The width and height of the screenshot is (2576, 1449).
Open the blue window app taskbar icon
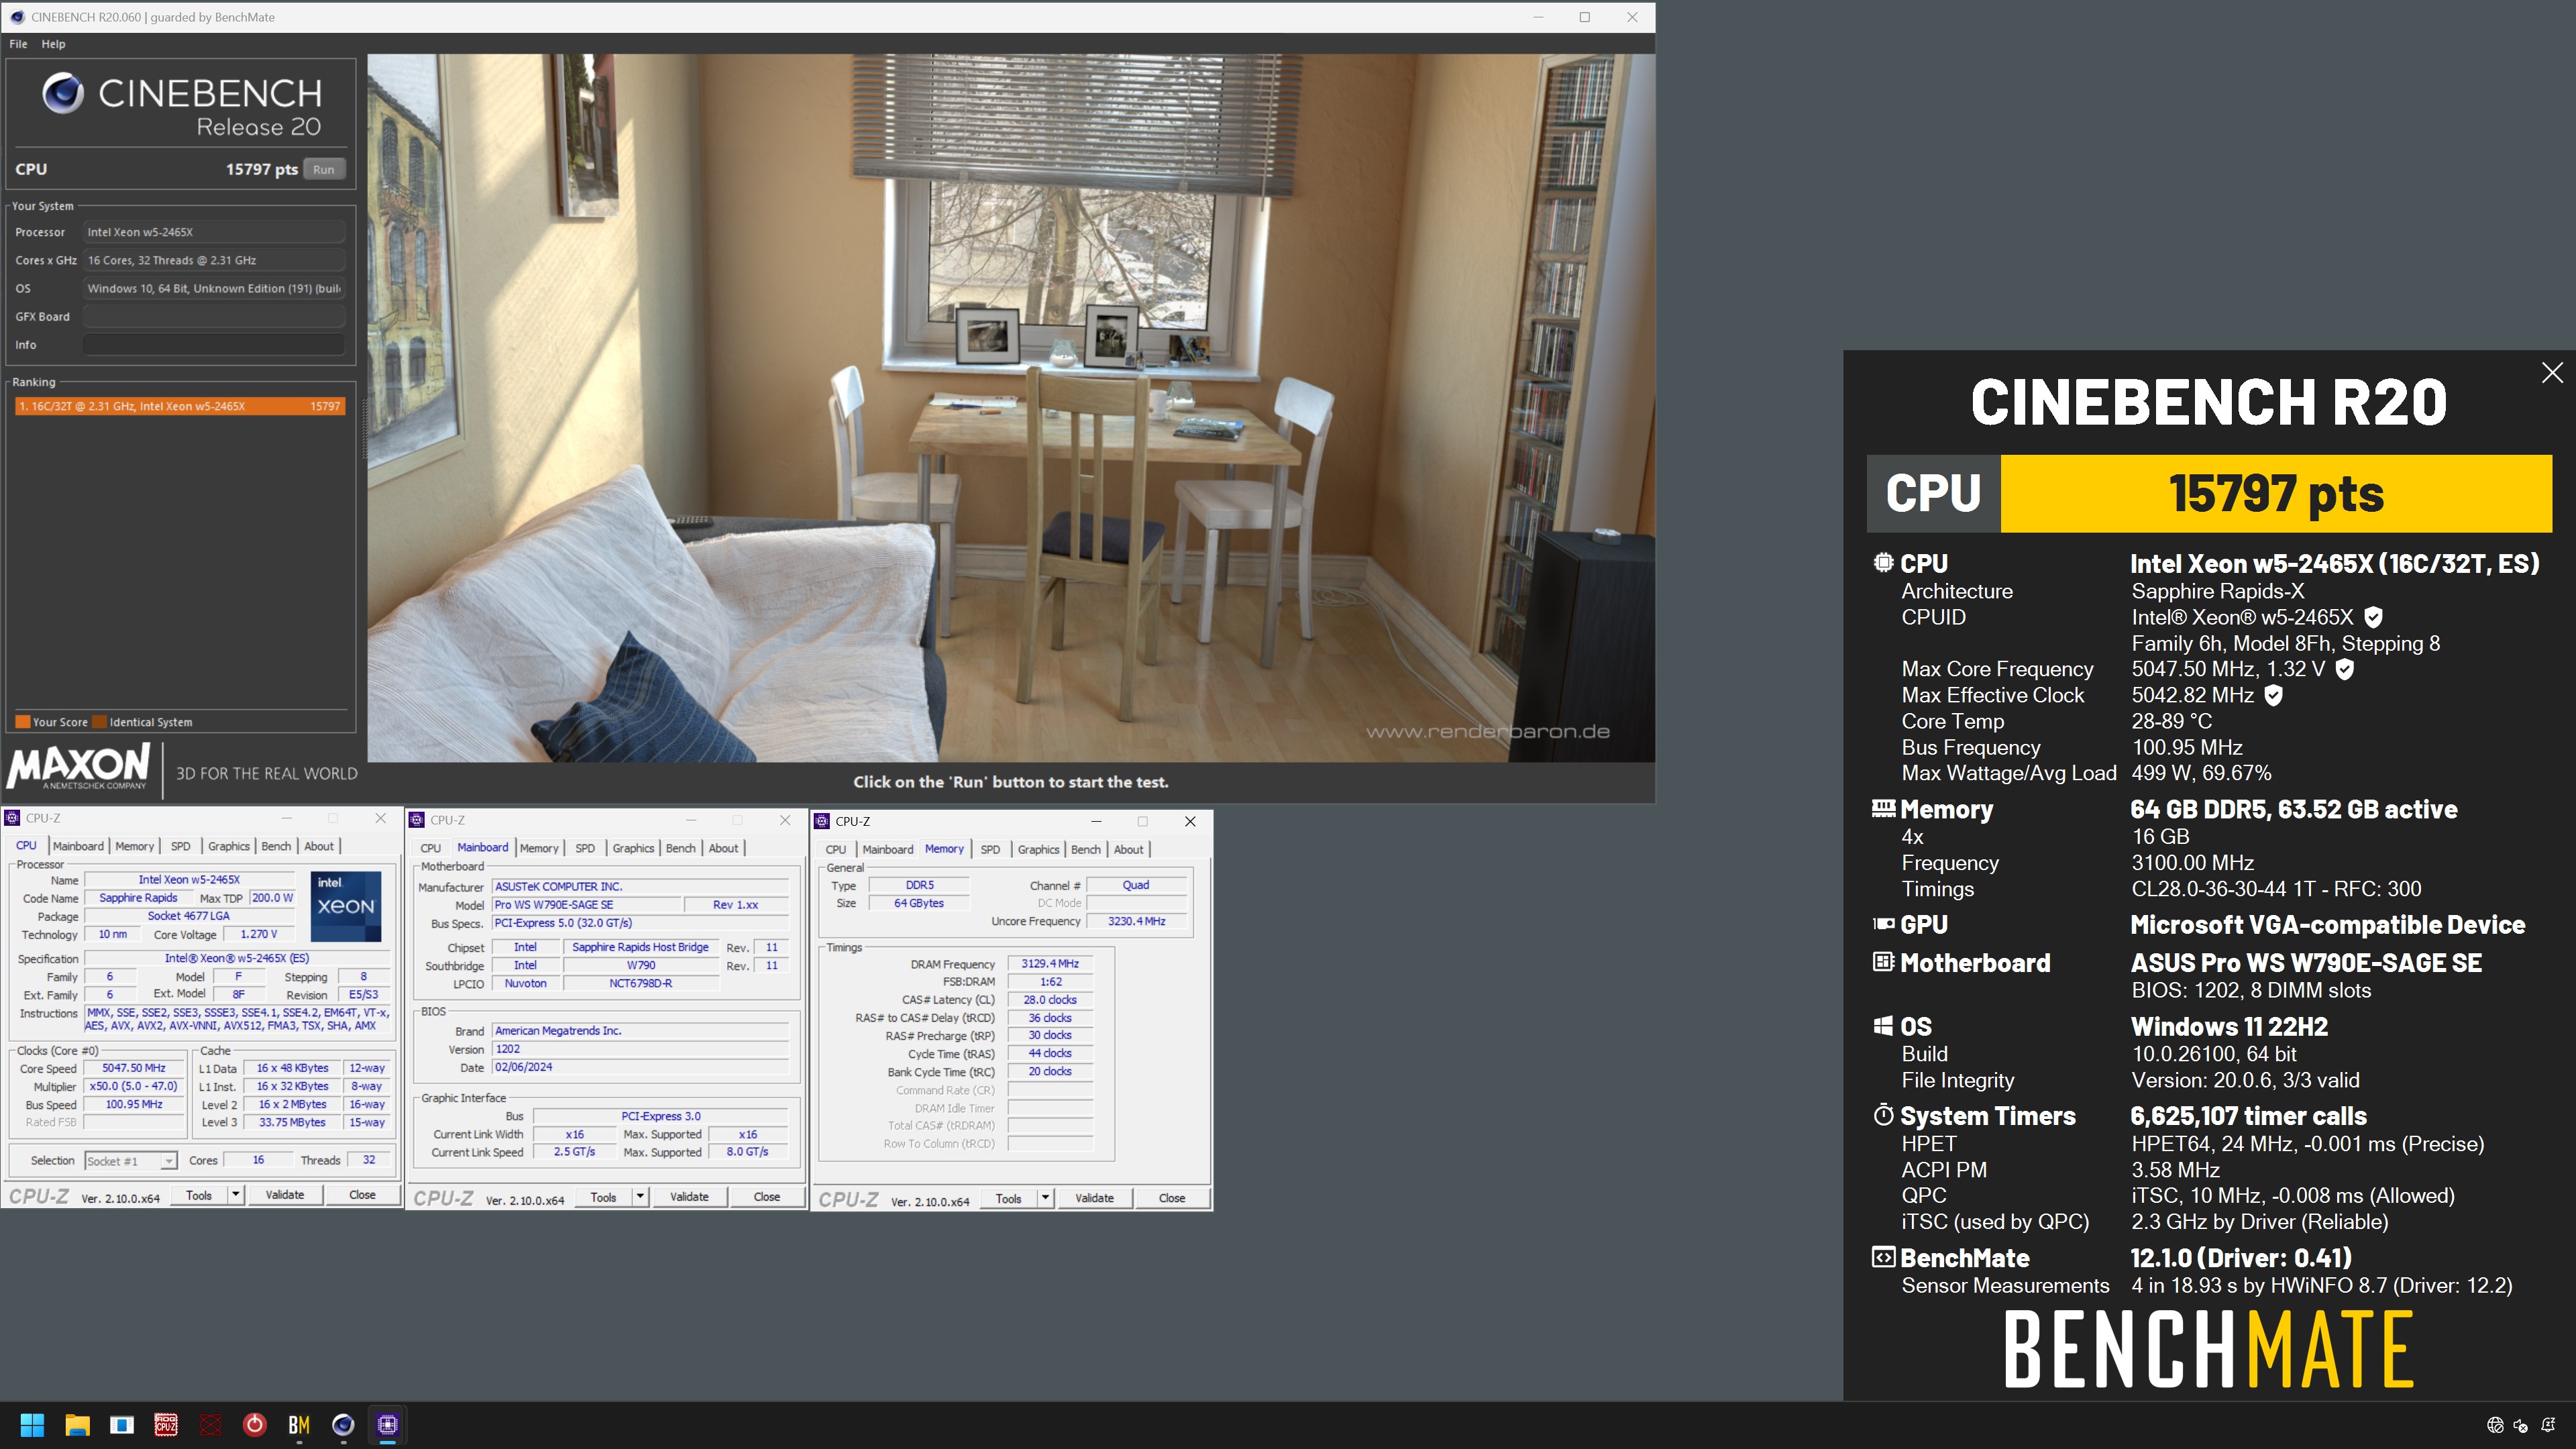coord(122,1425)
